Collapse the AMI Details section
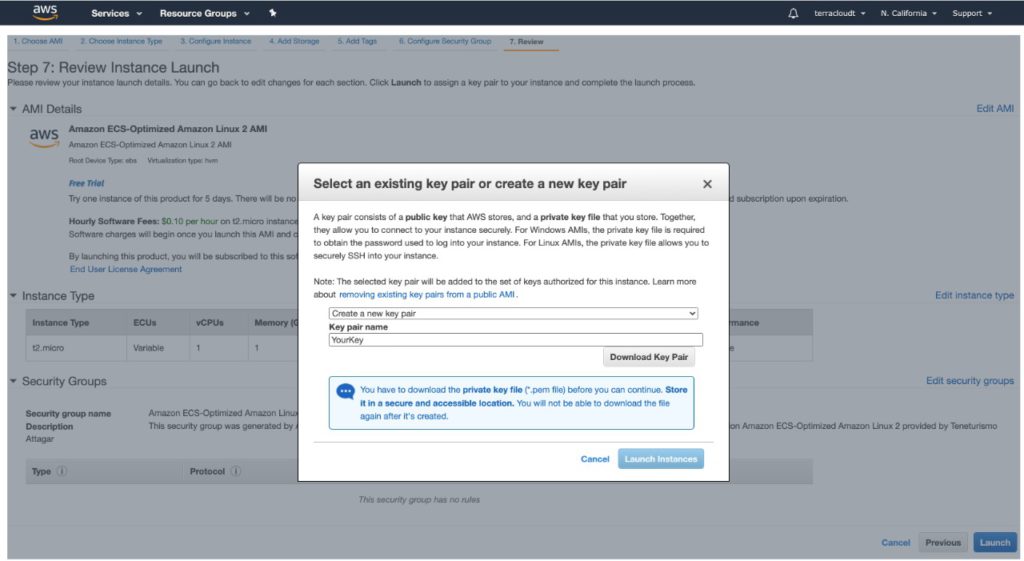1024x561 pixels. [13, 109]
